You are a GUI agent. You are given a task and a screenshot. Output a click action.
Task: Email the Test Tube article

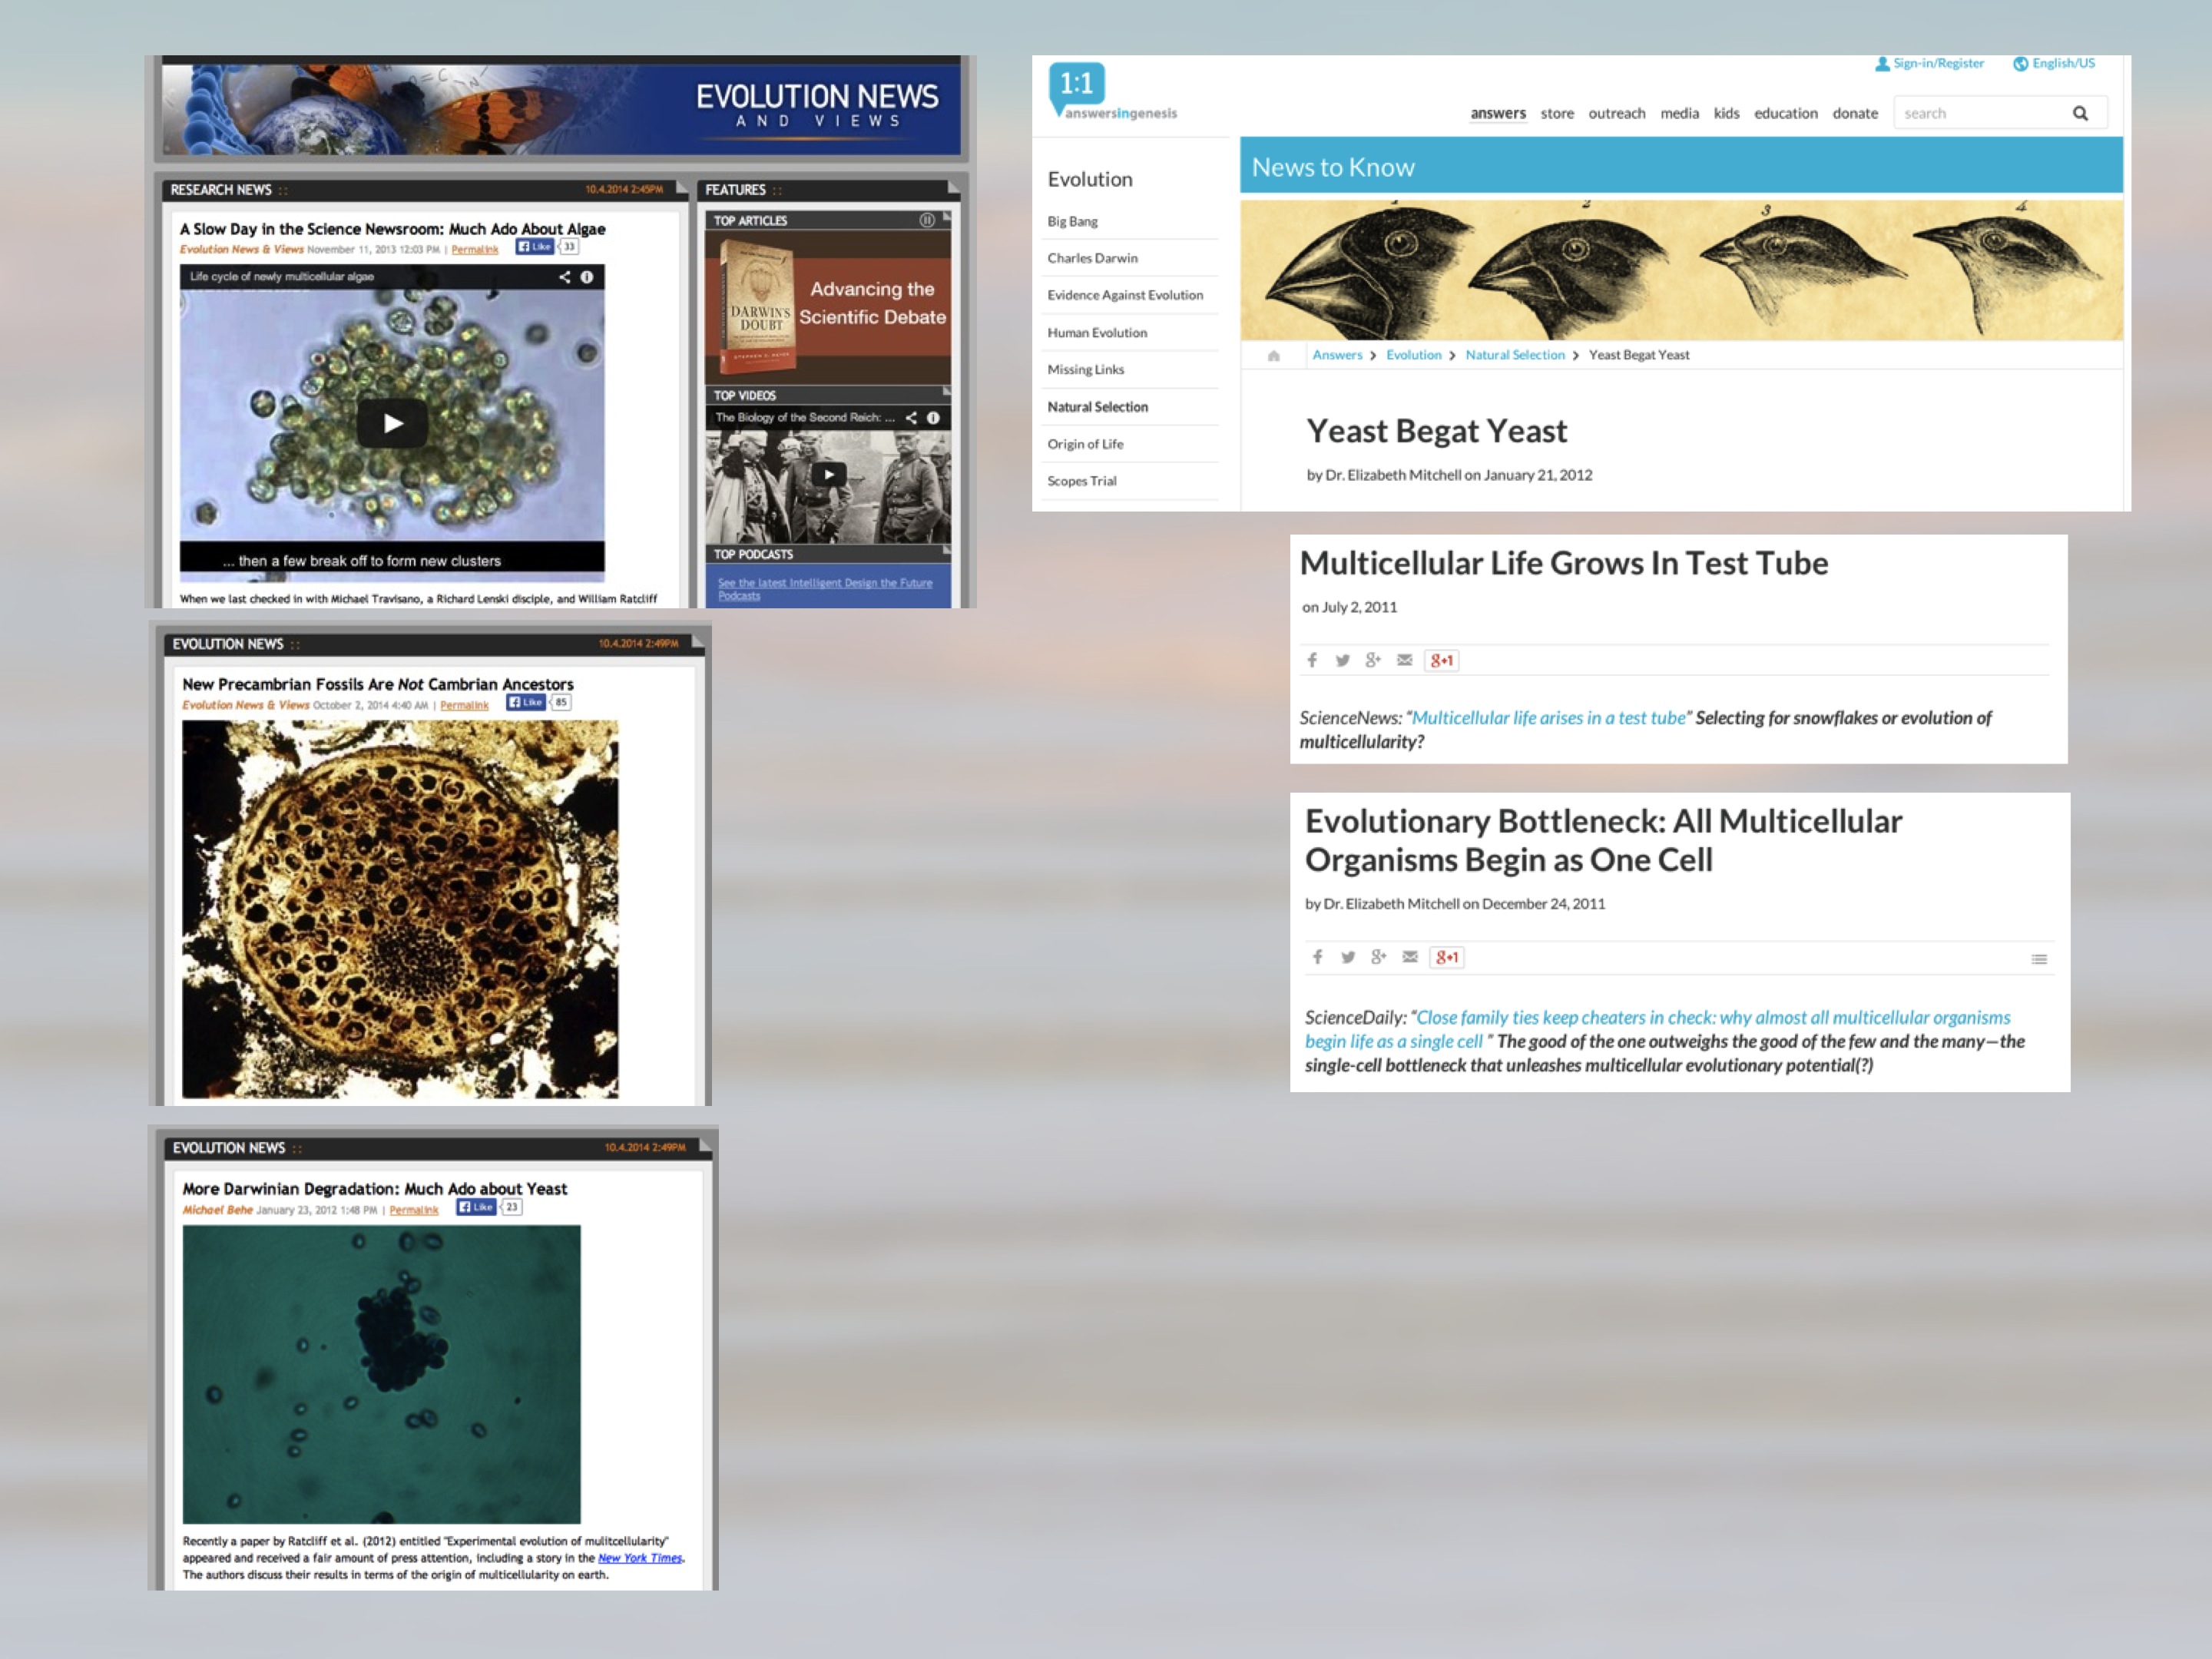point(1404,660)
